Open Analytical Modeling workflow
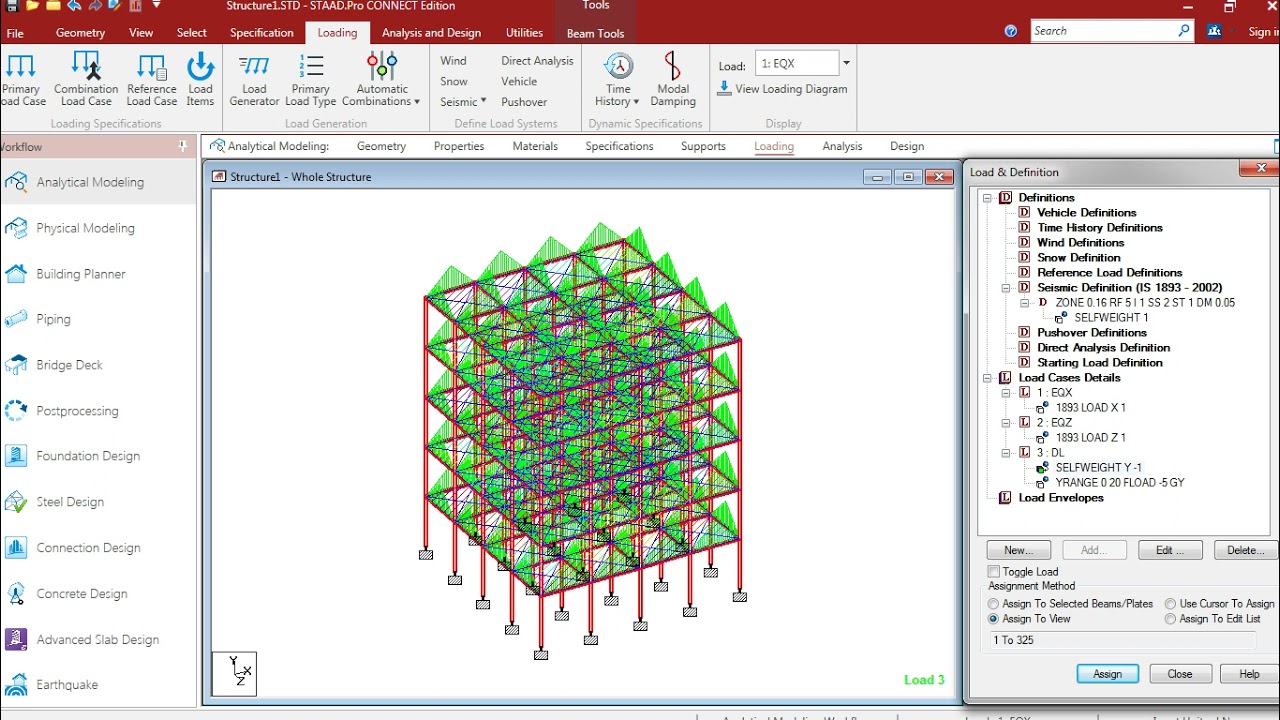The image size is (1280, 720). coord(99,182)
